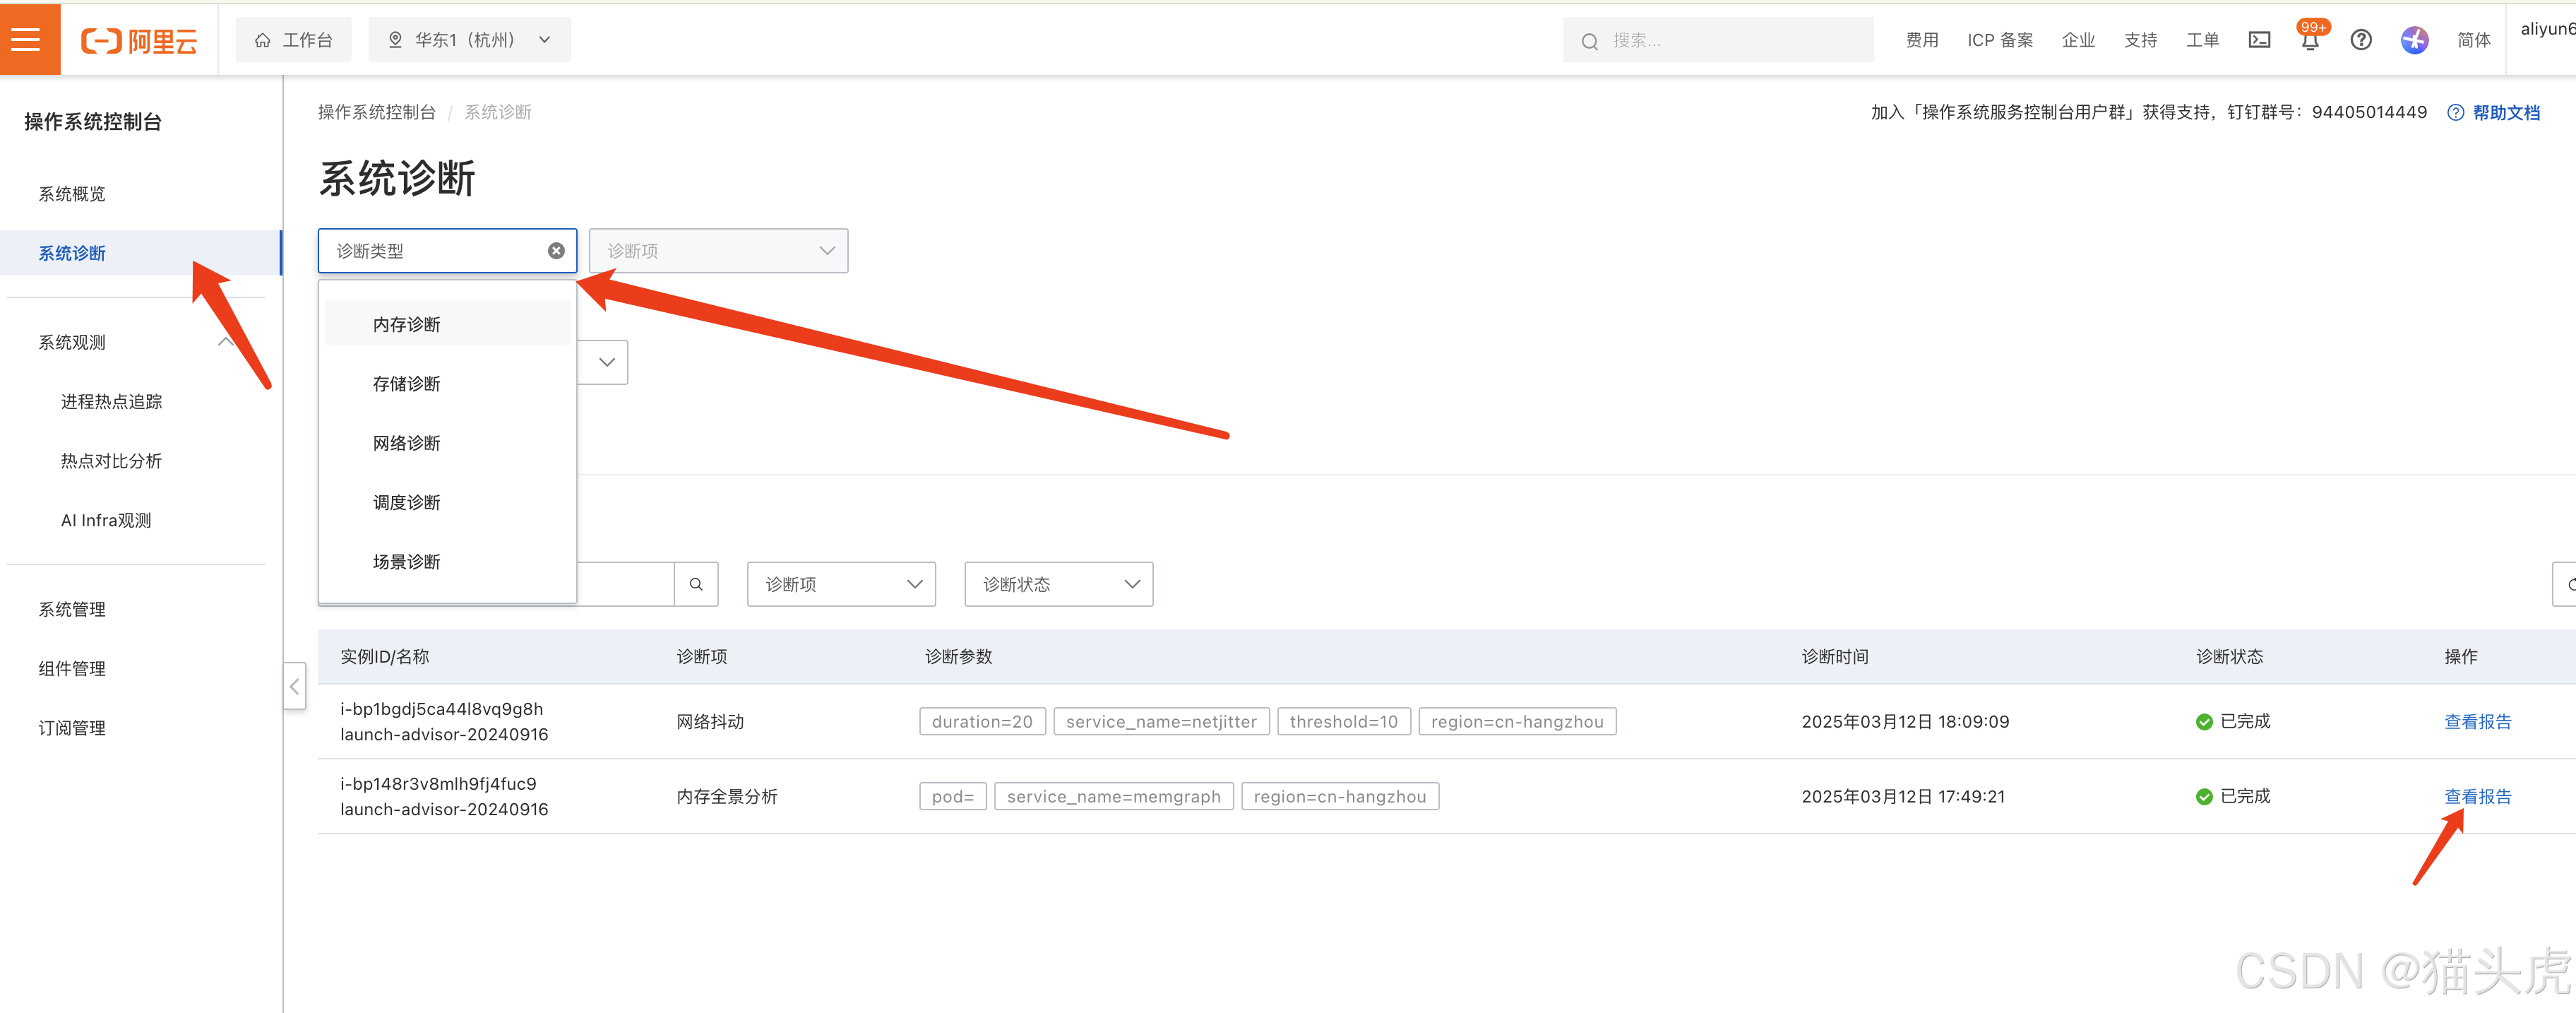
Task: Open 热点对比分析 page
Action: pyautogui.click(x=111, y=461)
